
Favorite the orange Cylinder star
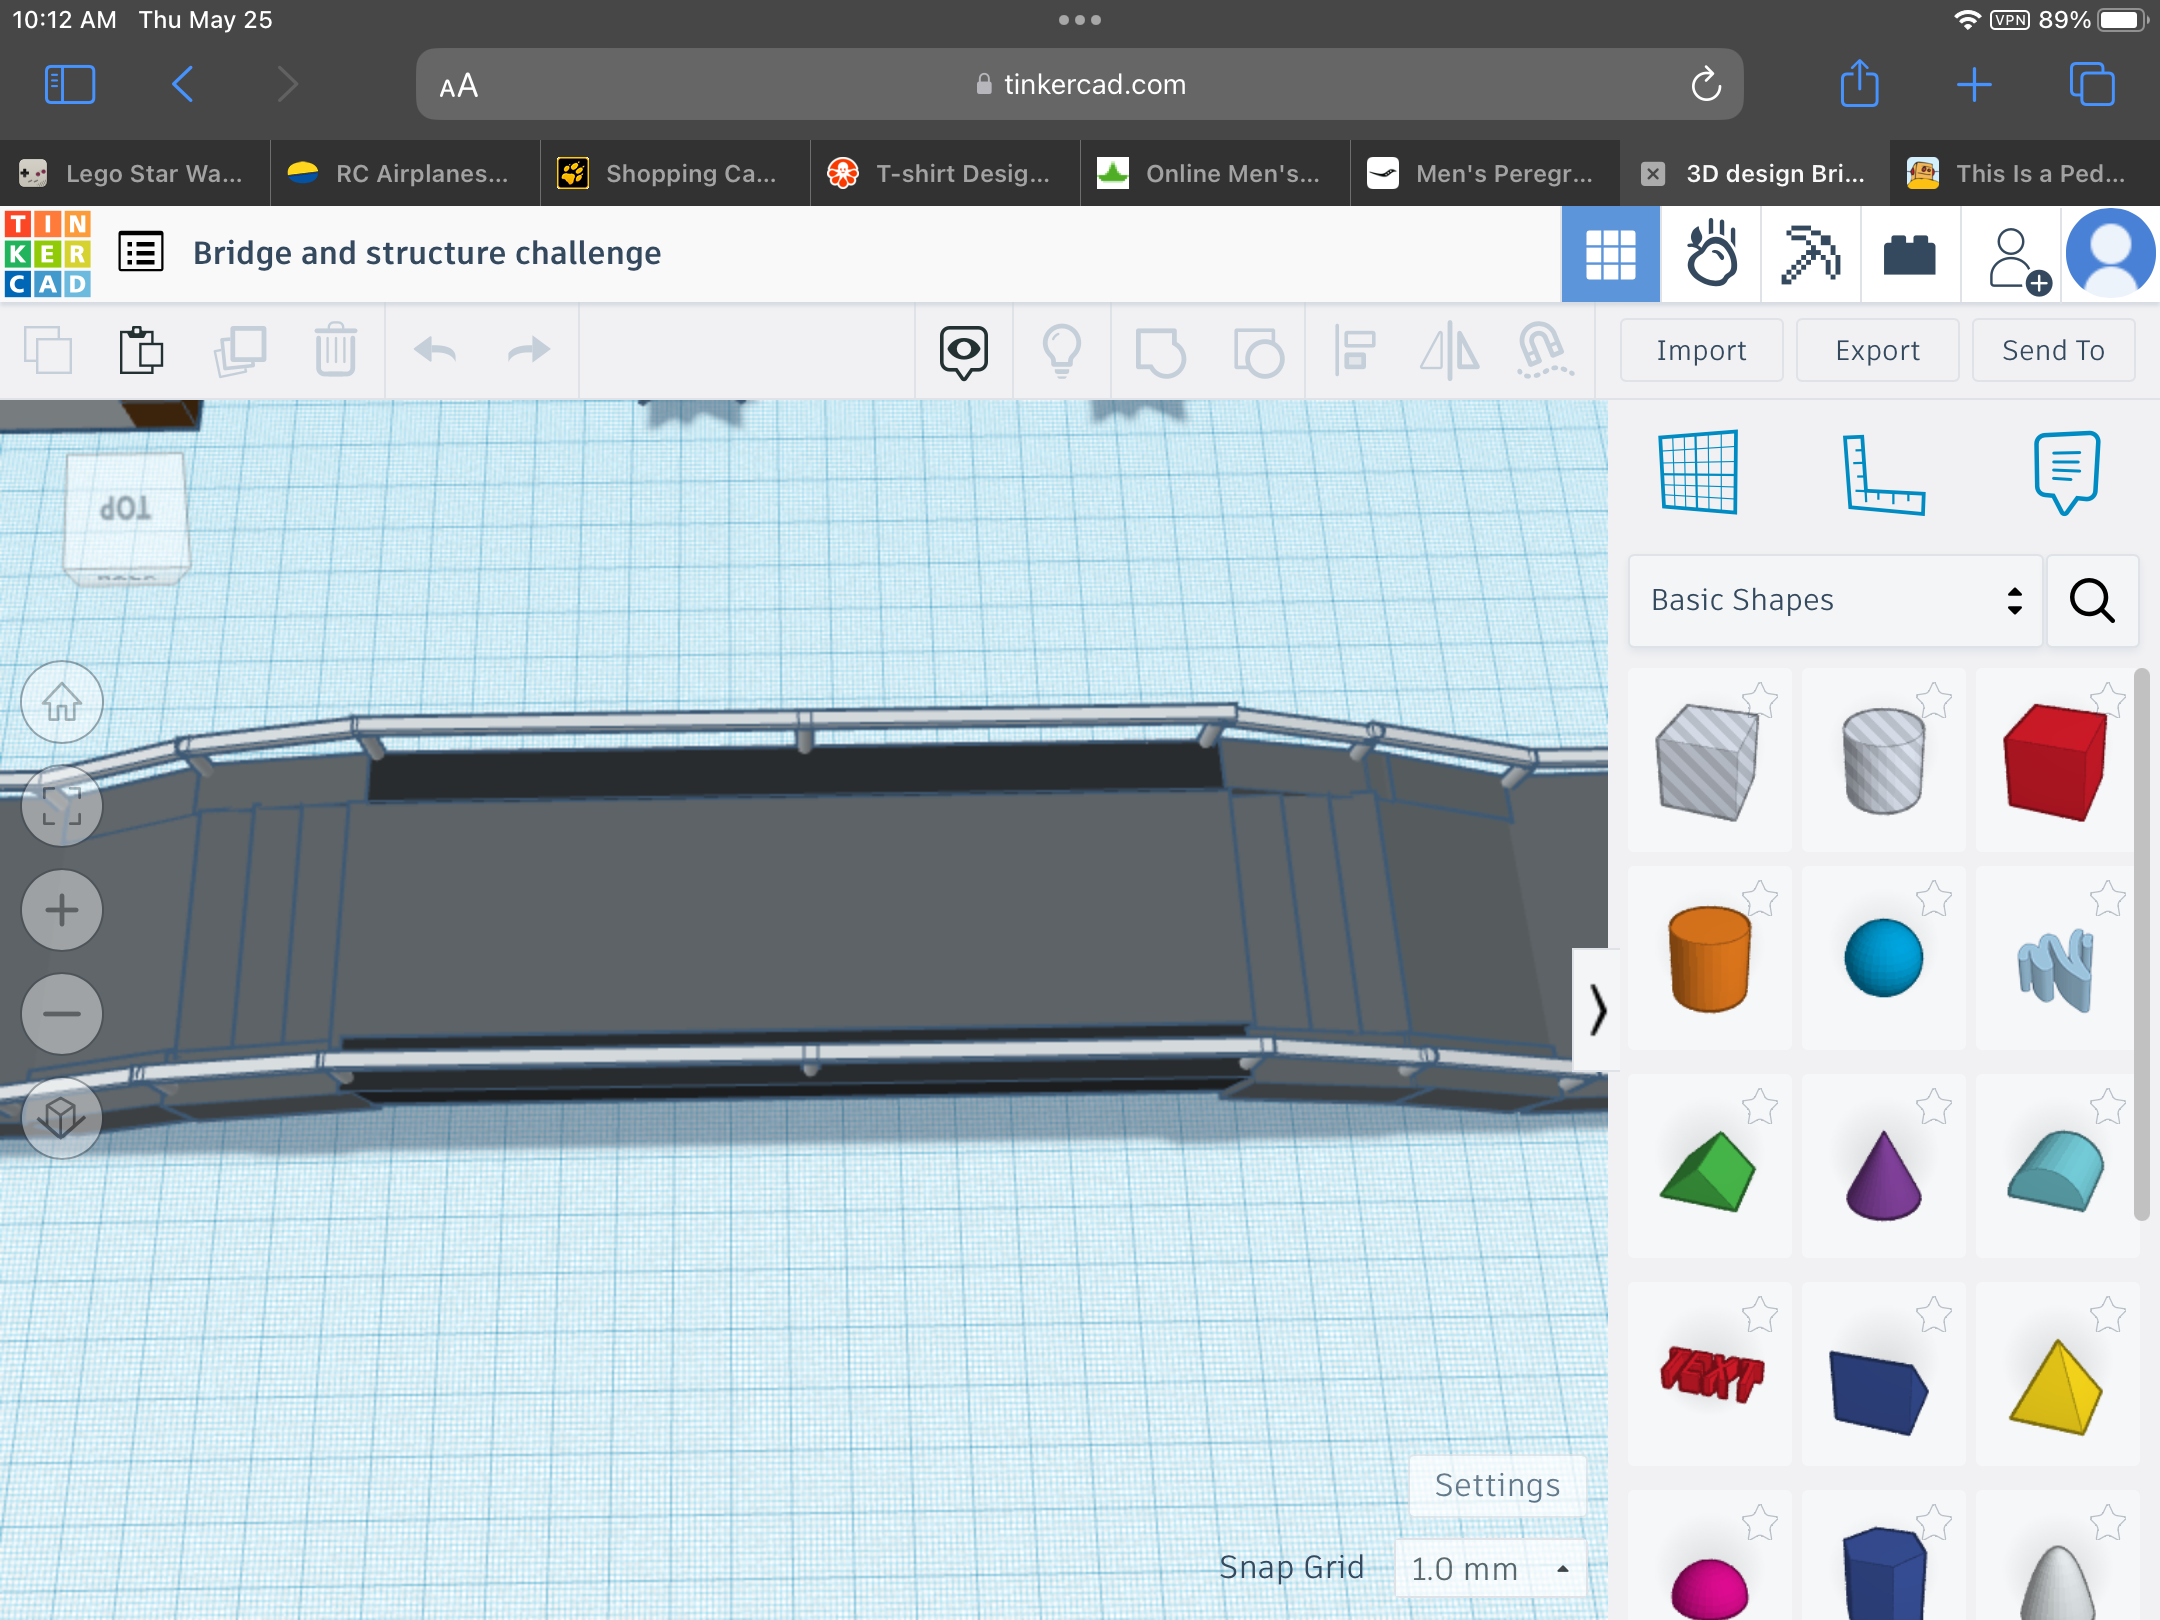pos(1759,897)
